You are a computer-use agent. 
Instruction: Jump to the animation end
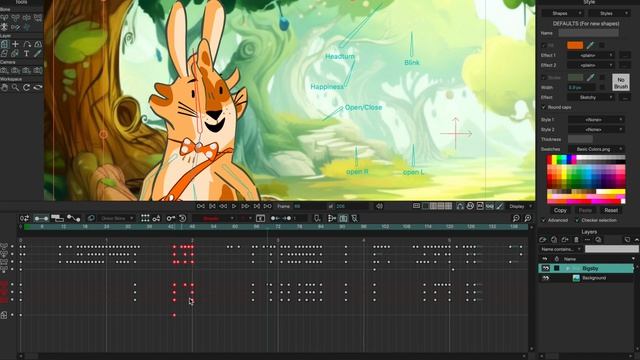tap(268, 206)
